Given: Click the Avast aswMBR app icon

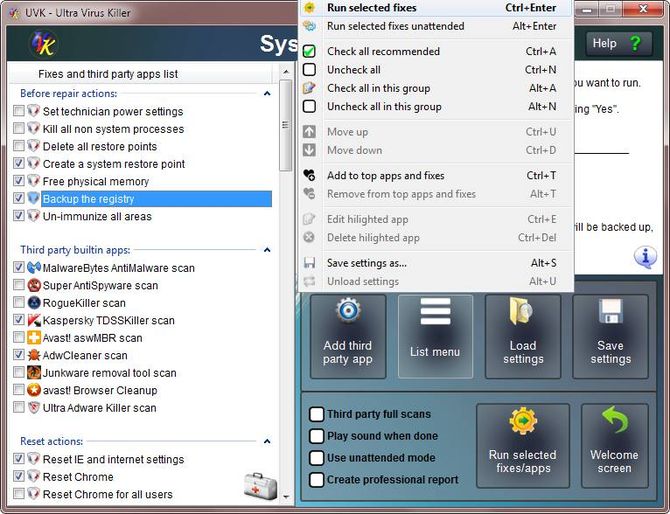Looking at the screenshot, I should tap(34, 338).
